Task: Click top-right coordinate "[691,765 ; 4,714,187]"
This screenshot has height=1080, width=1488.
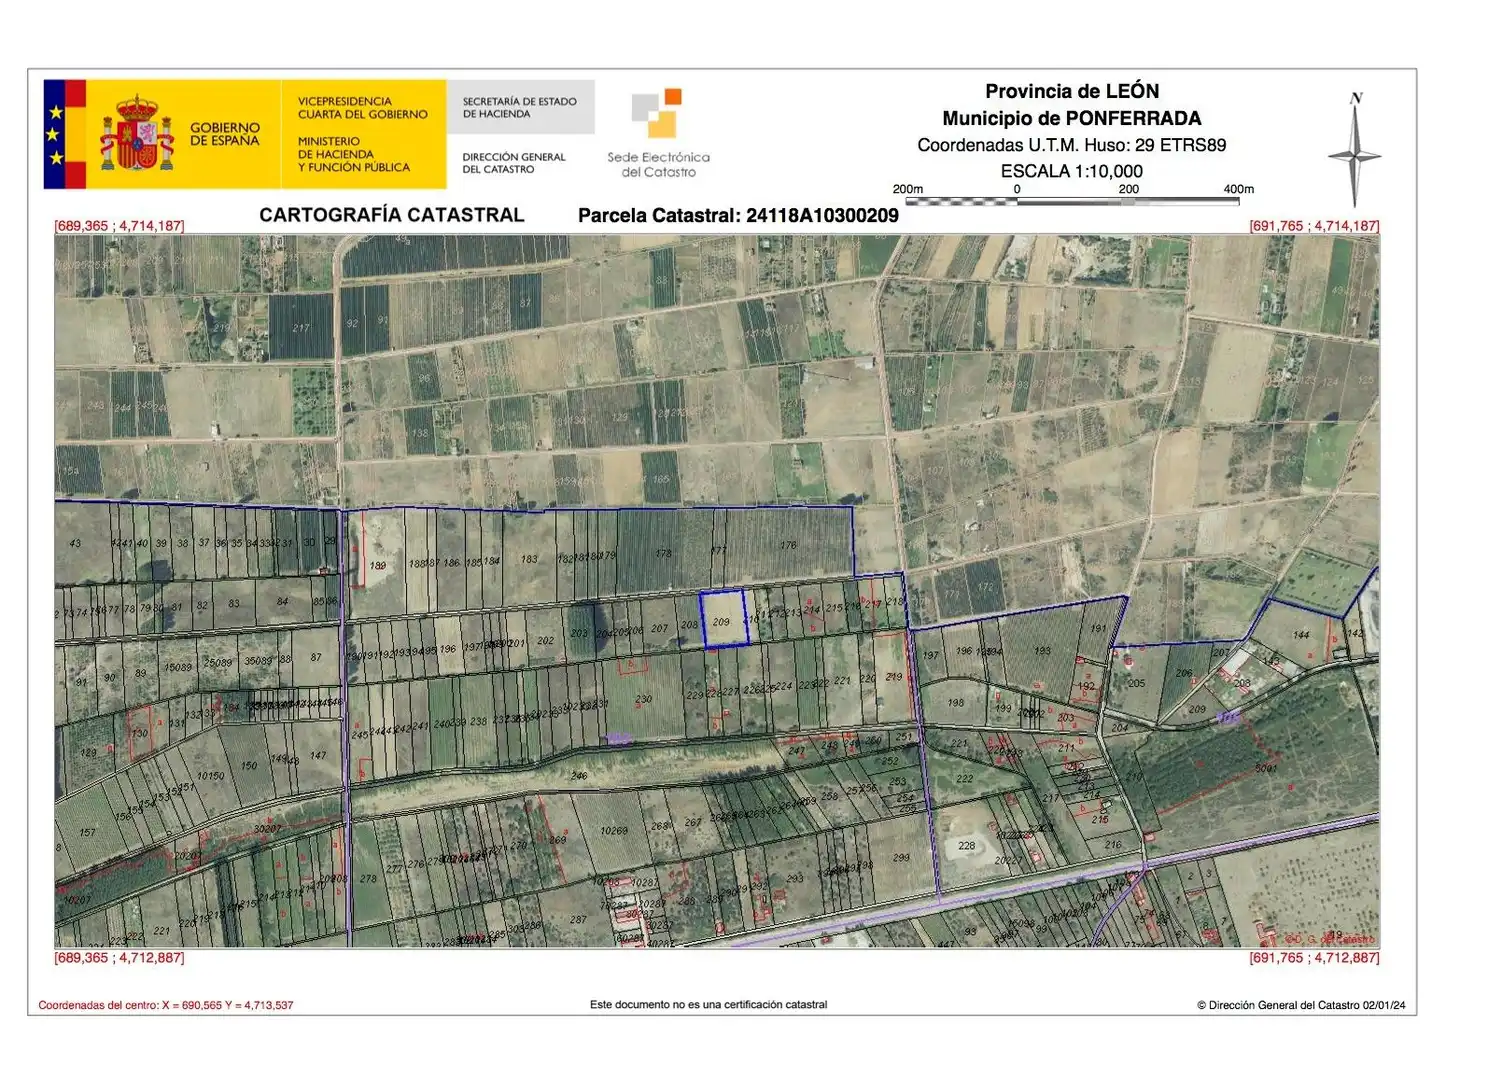Action: [x=1314, y=226]
